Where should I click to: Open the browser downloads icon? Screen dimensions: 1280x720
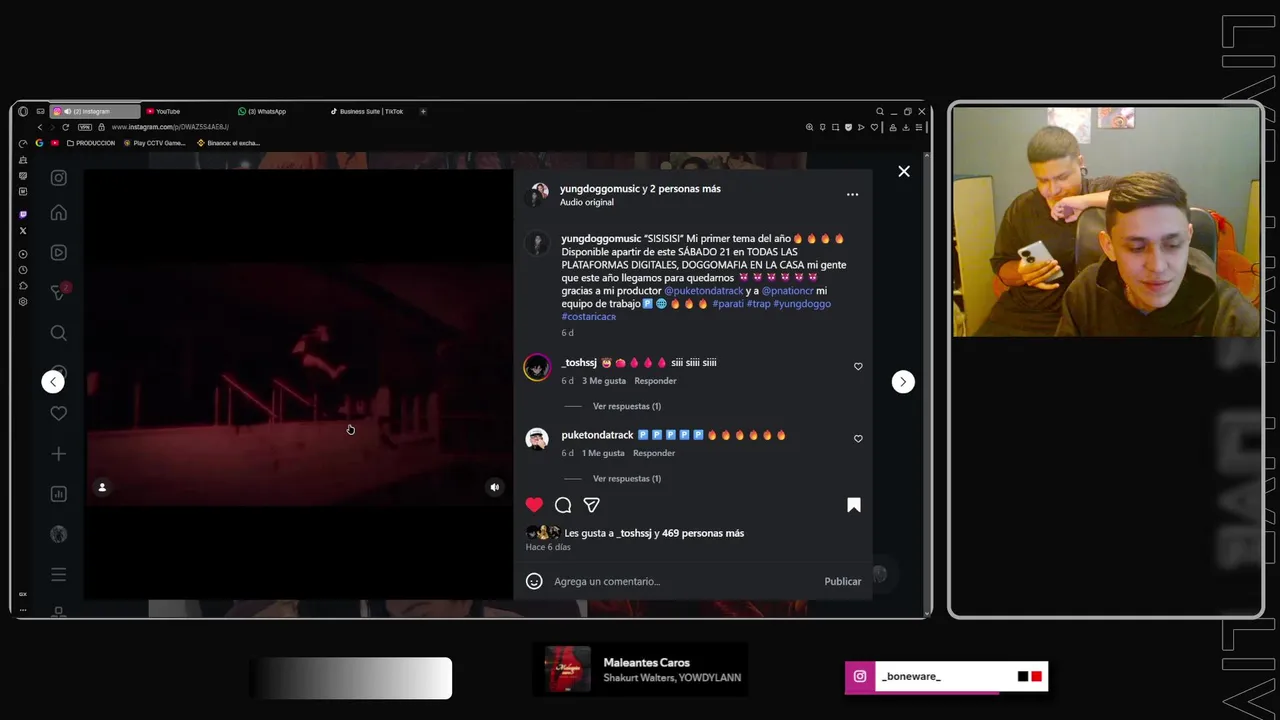click(906, 127)
